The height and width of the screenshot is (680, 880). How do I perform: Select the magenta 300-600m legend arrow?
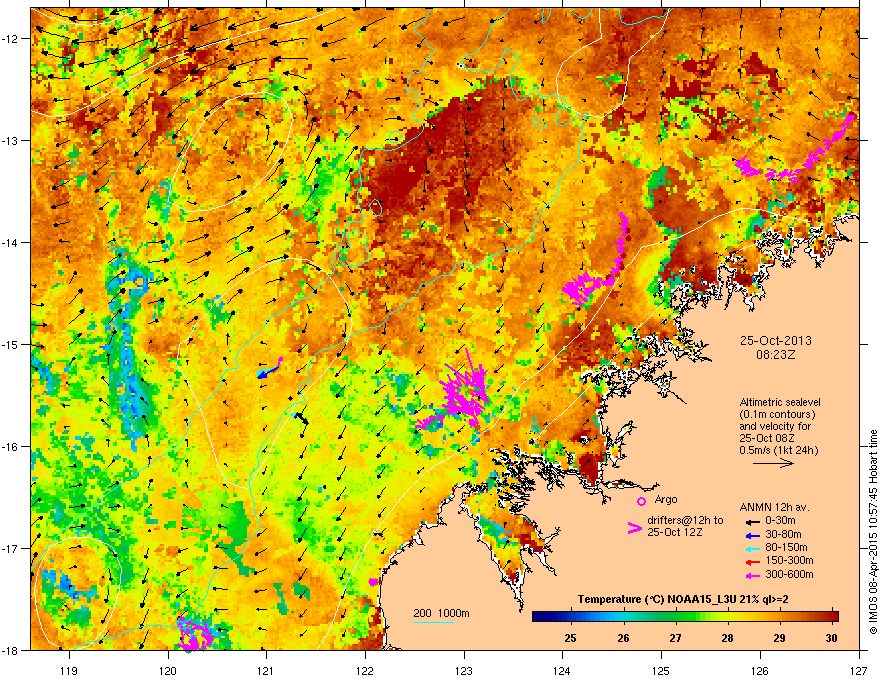[x=752, y=576]
